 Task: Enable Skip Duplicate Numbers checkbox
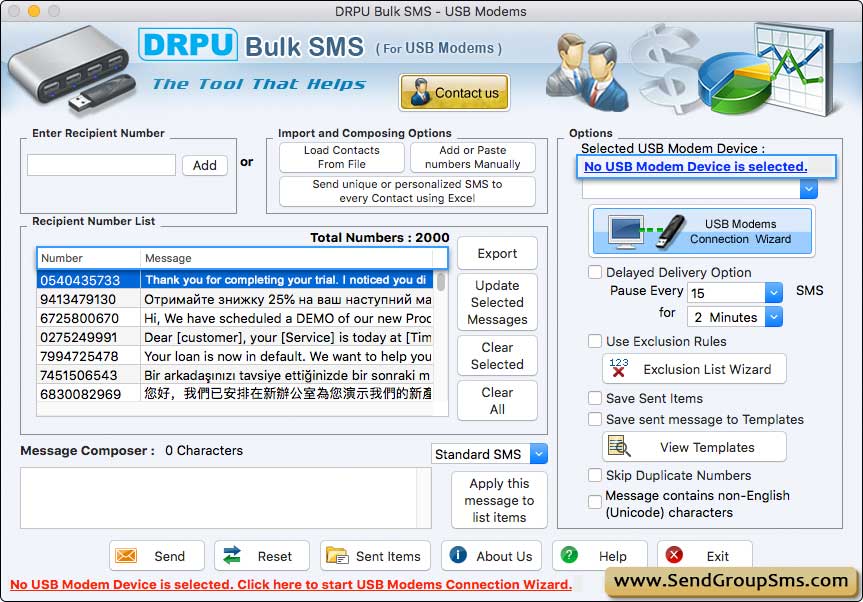595,475
